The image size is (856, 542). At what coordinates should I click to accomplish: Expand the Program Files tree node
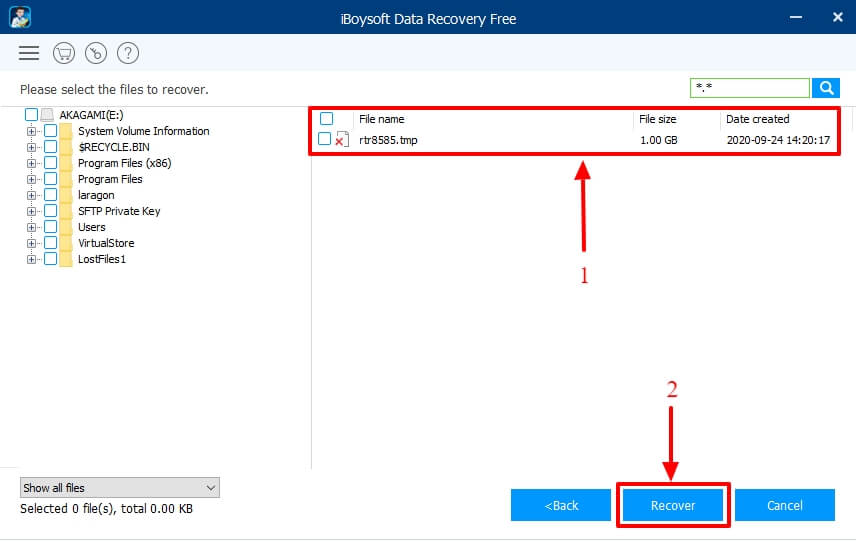(x=32, y=179)
